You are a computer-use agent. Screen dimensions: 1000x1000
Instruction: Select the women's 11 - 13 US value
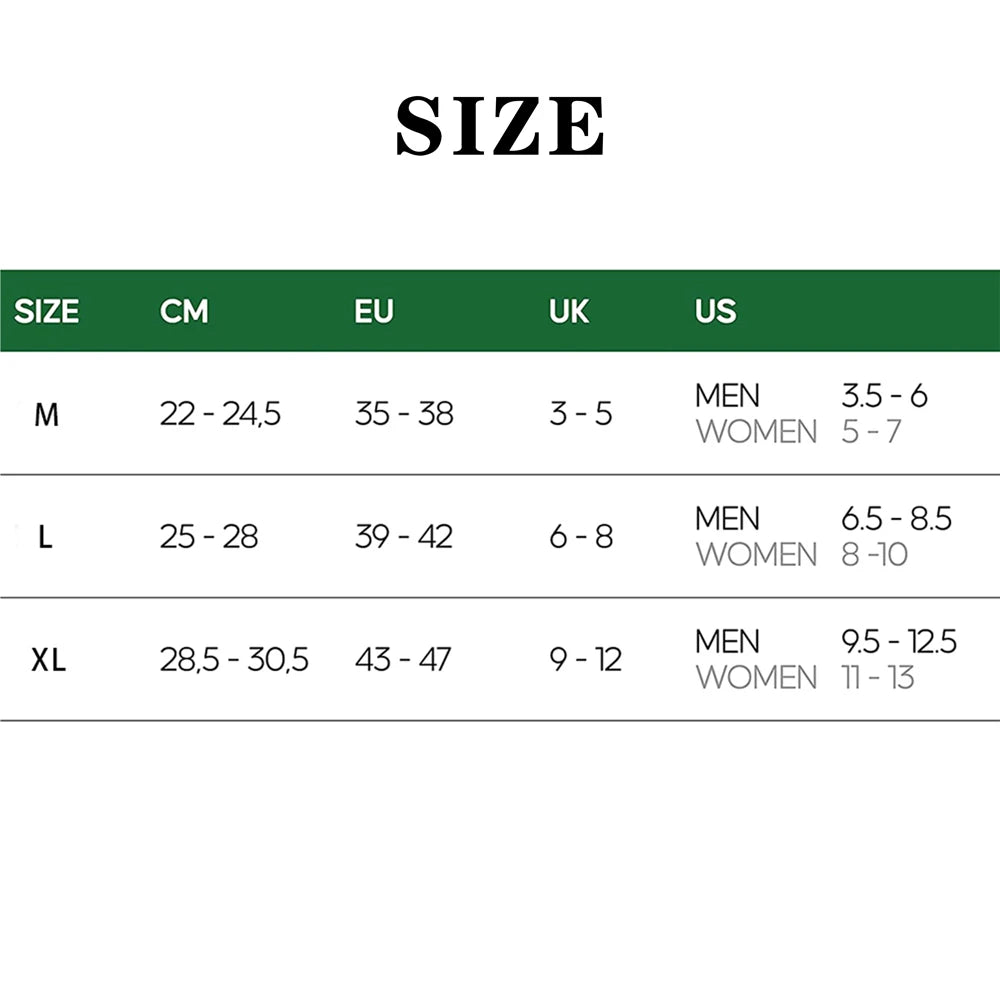[878, 678]
